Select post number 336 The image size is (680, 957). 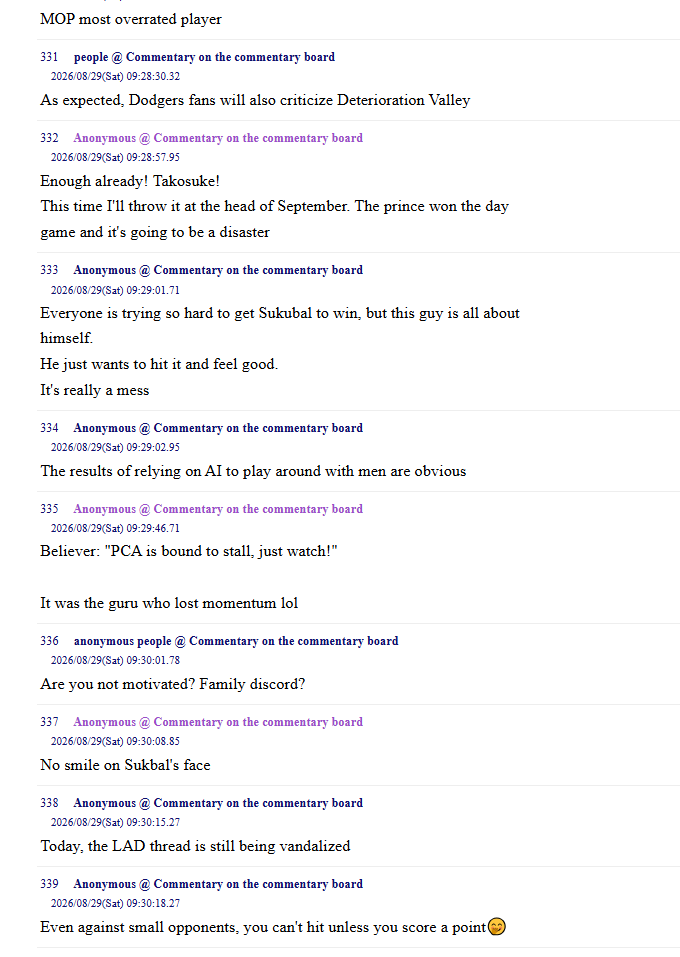(x=49, y=641)
